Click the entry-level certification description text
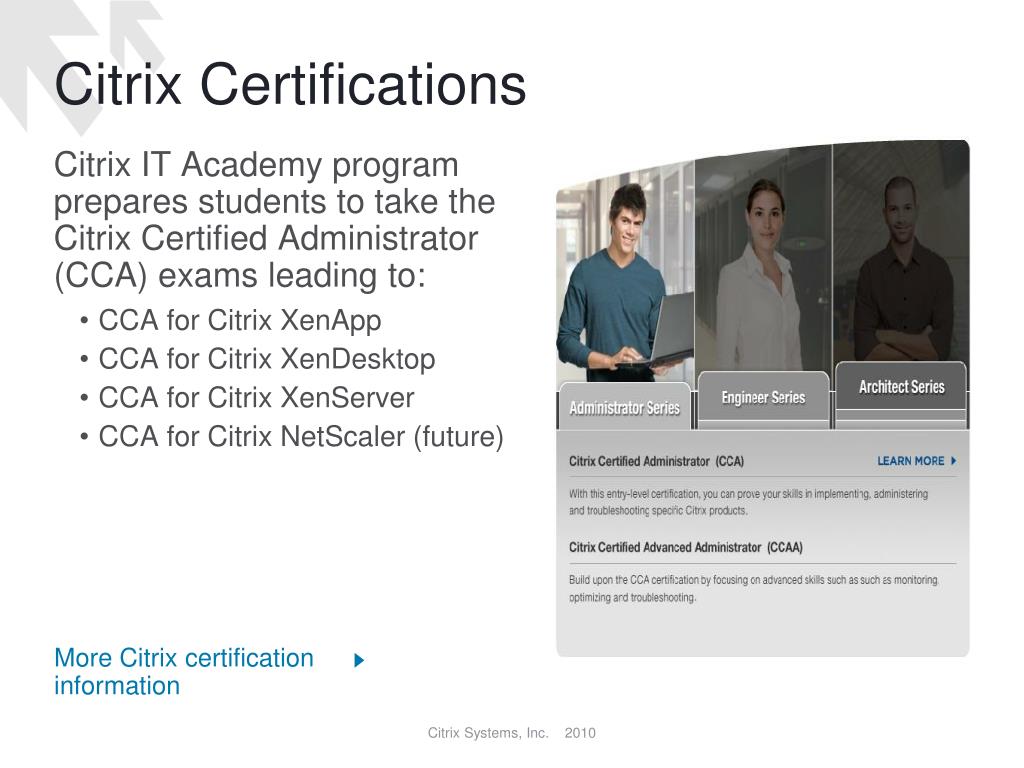Image resolution: width=1024 pixels, height=768 pixels. click(x=748, y=502)
